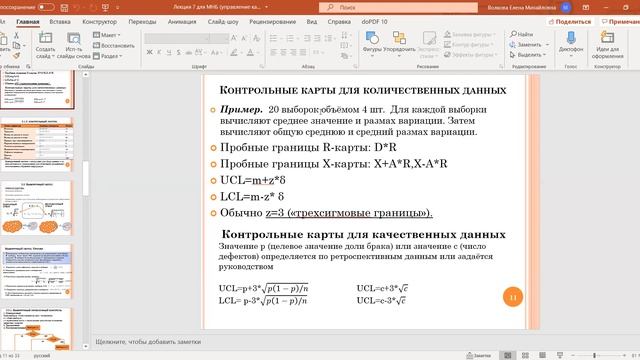Open the Конструктор tab

tap(99, 22)
